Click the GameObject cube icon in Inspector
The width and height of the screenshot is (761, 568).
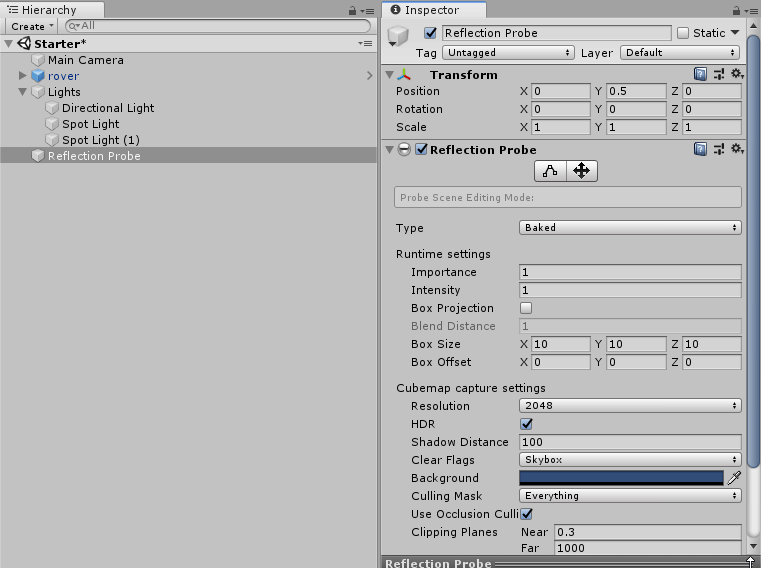(x=399, y=38)
